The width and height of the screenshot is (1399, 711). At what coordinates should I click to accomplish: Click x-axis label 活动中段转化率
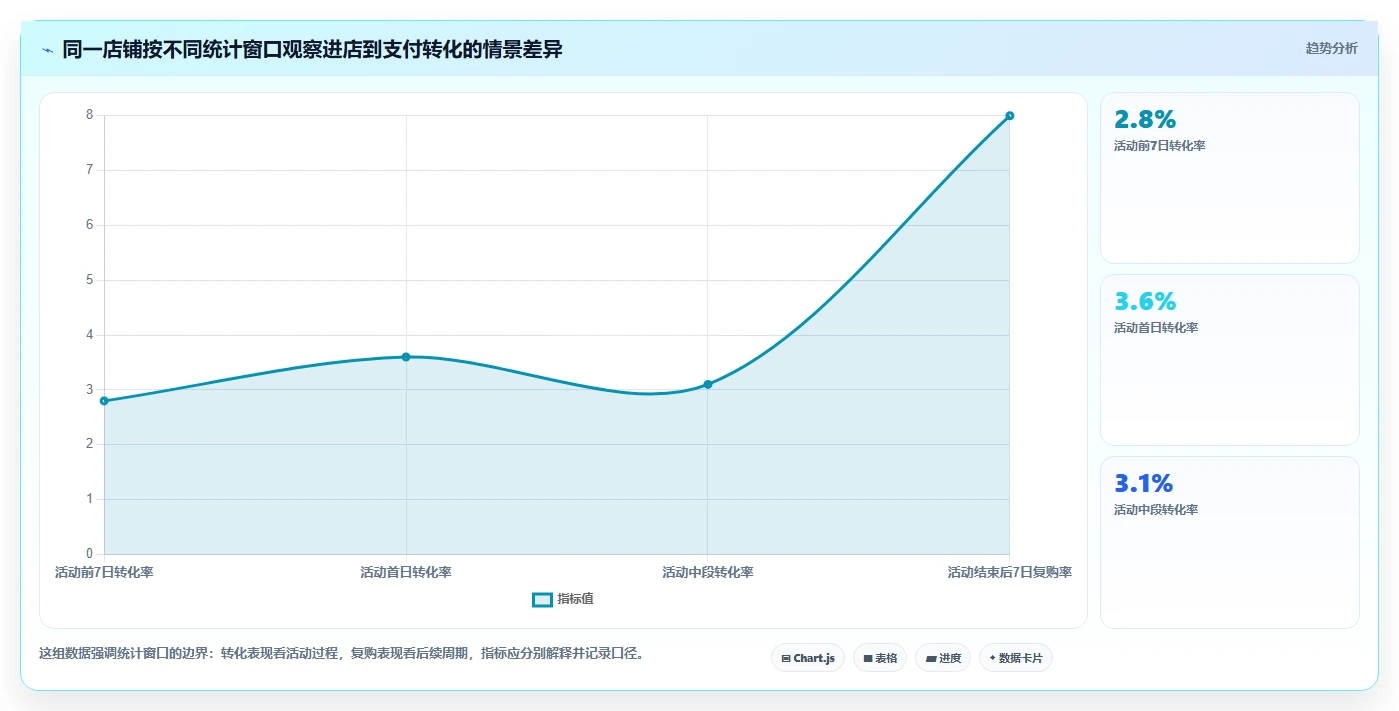707,573
